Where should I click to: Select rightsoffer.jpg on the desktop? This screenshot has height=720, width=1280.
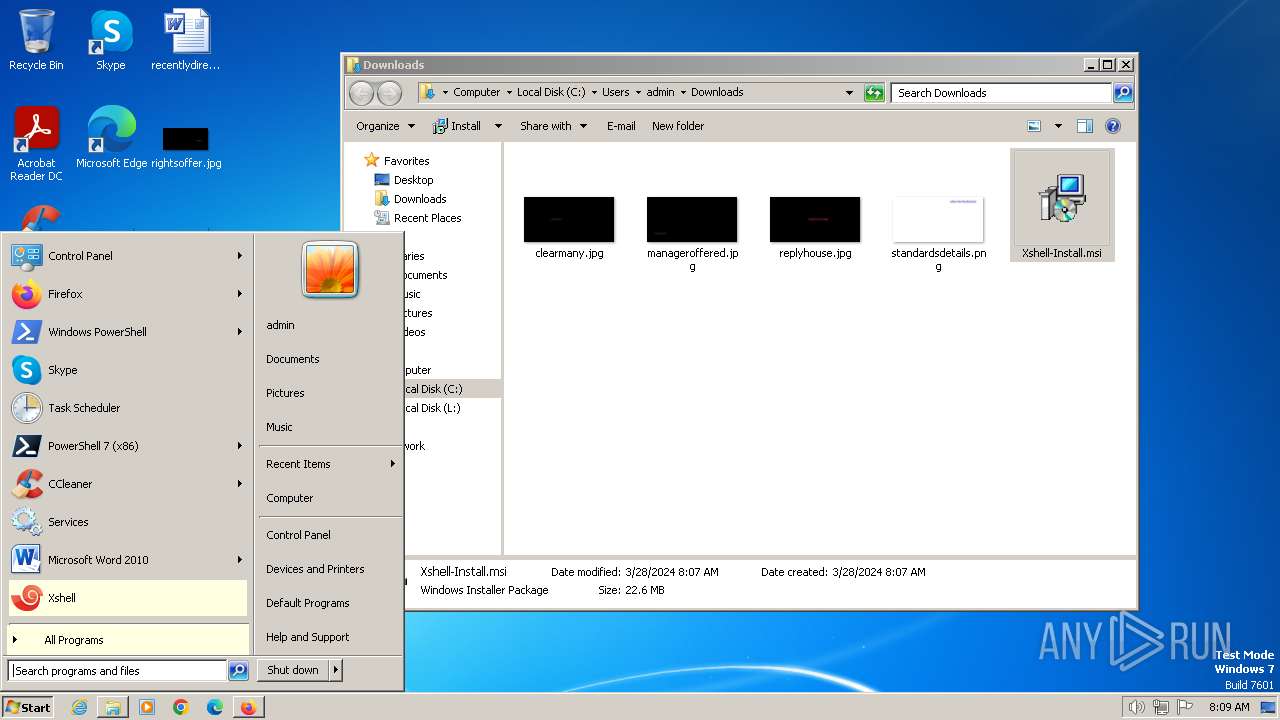186,146
